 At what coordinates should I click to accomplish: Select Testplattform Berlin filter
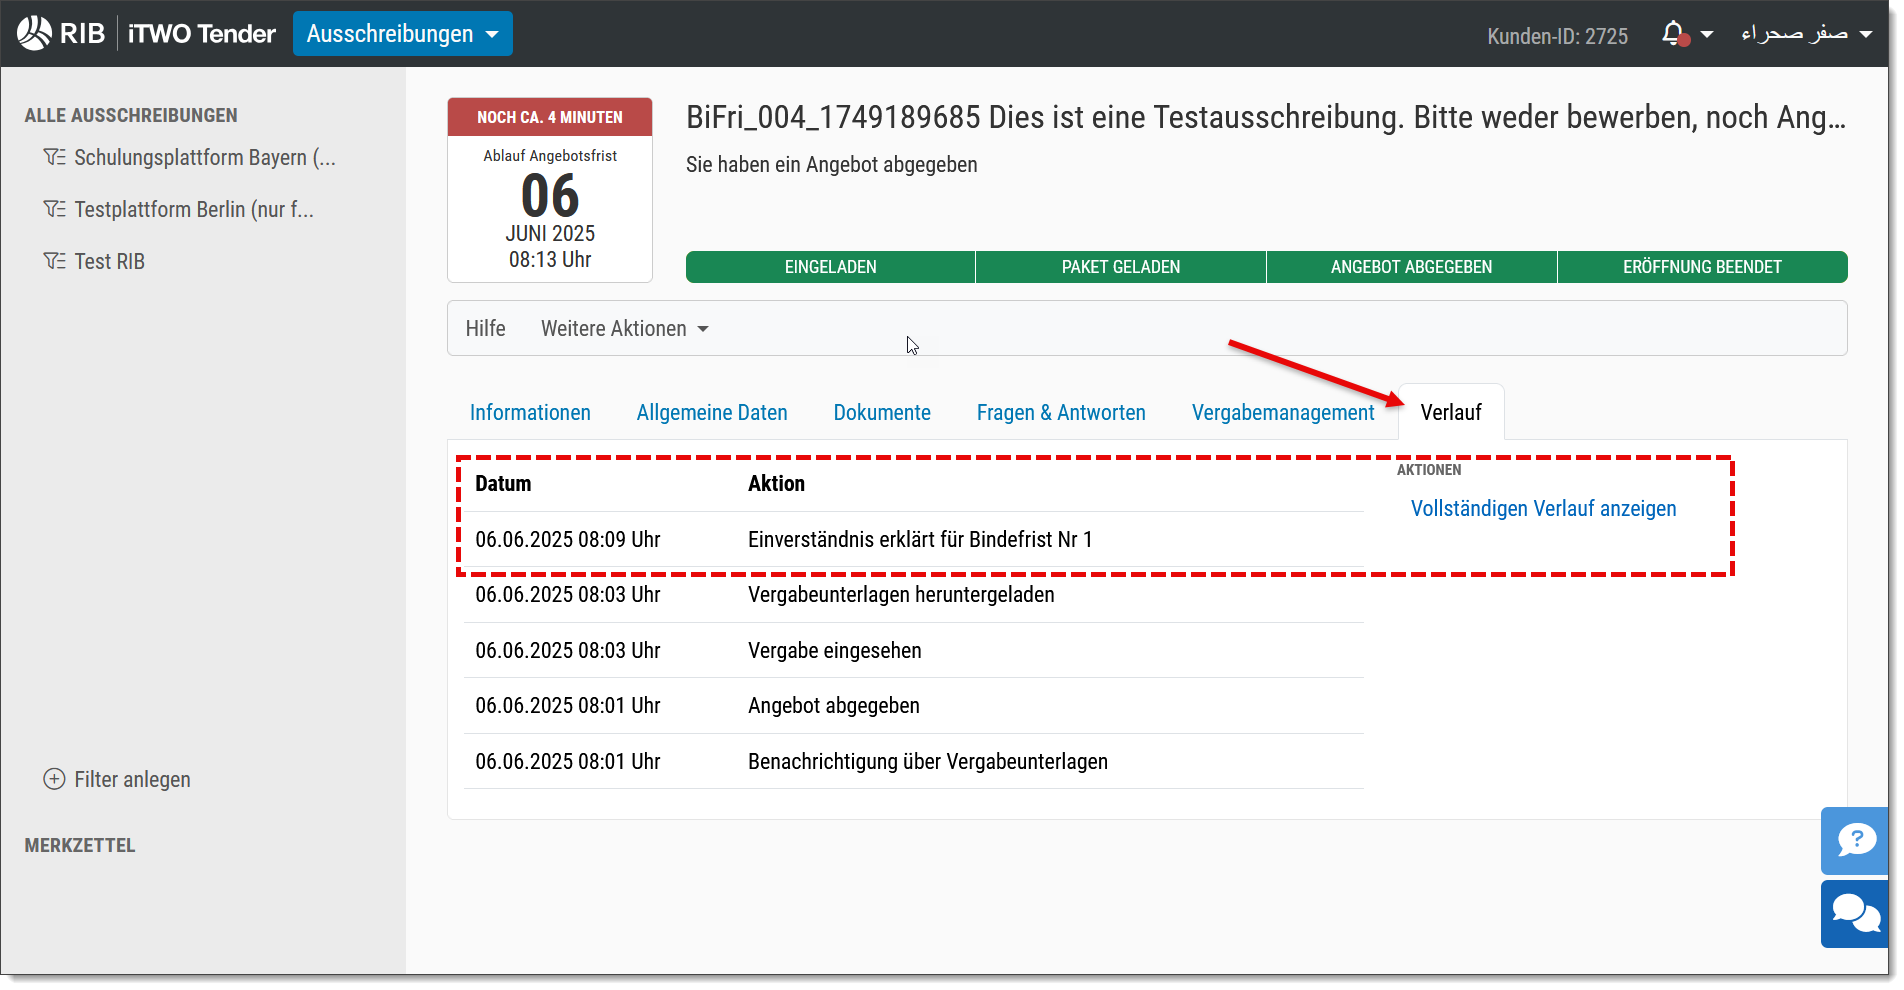tap(194, 210)
